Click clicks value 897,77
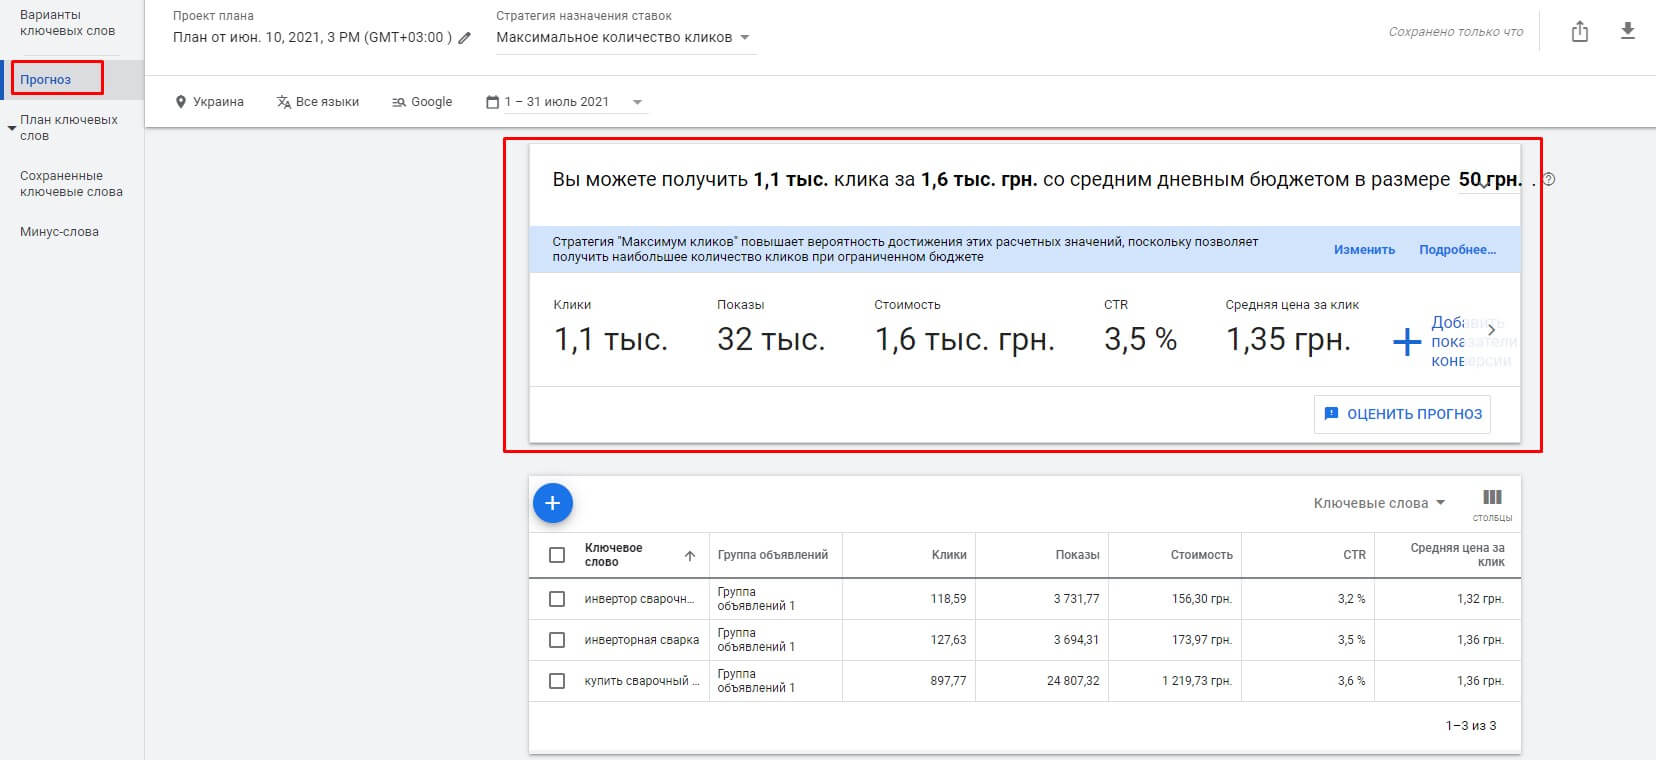This screenshot has height=760, width=1656. pos(948,681)
